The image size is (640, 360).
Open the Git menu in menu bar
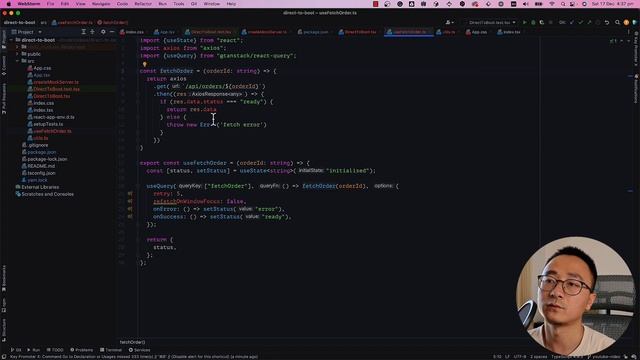(194, 4)
